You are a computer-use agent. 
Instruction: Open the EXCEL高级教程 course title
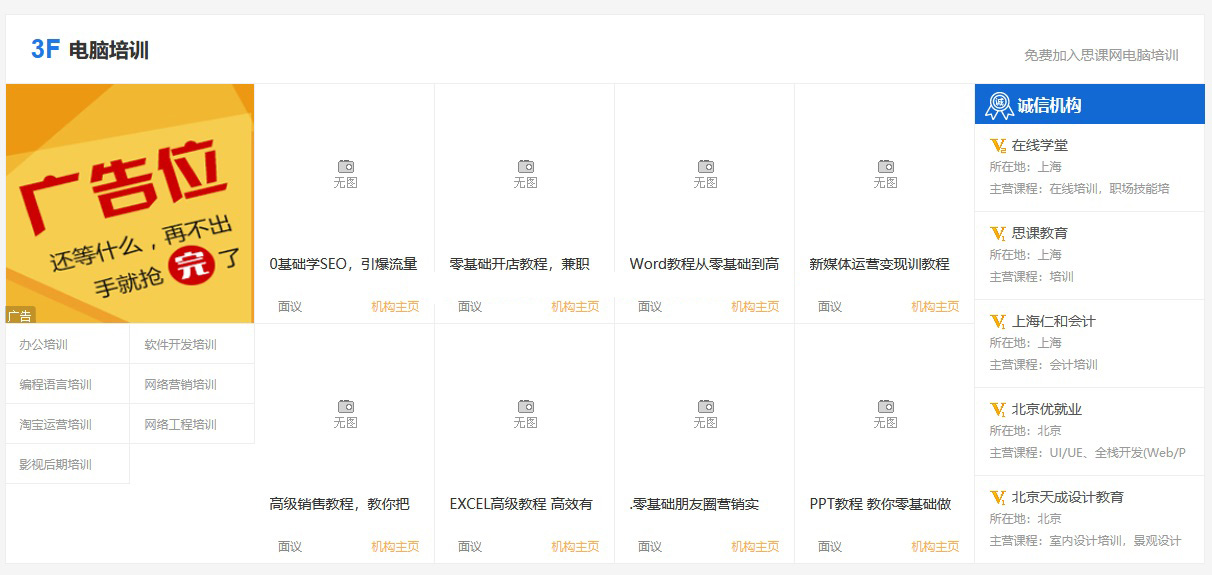pos(521,505)
